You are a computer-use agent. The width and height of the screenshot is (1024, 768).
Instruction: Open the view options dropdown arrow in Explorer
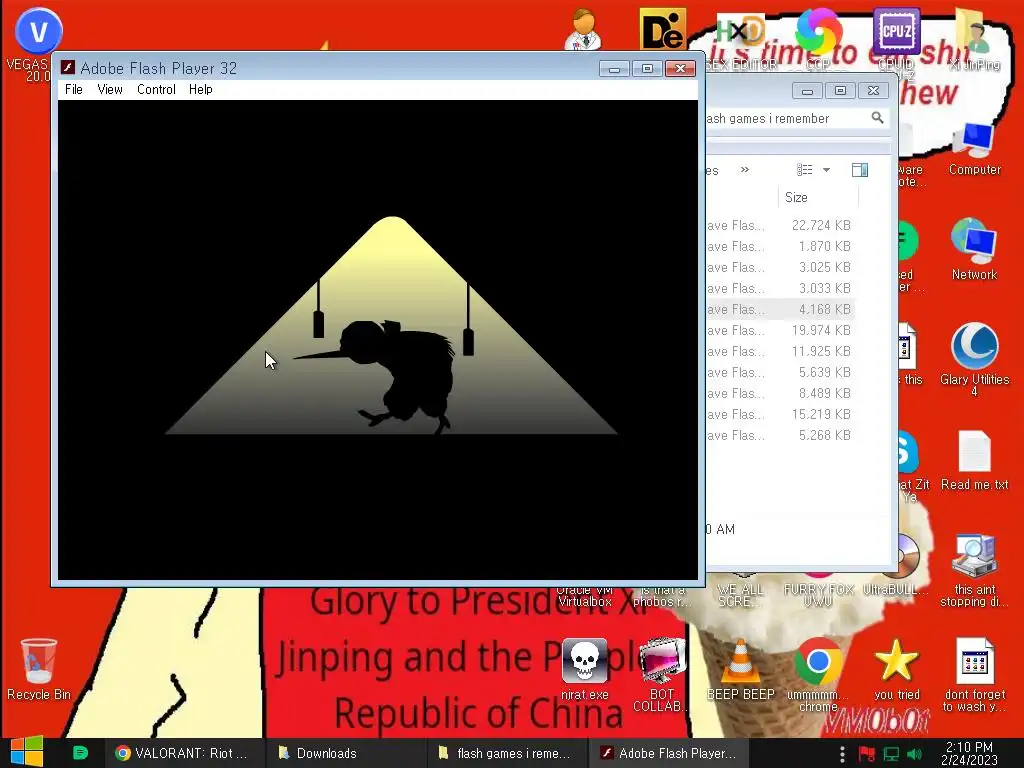click(826, 170)
